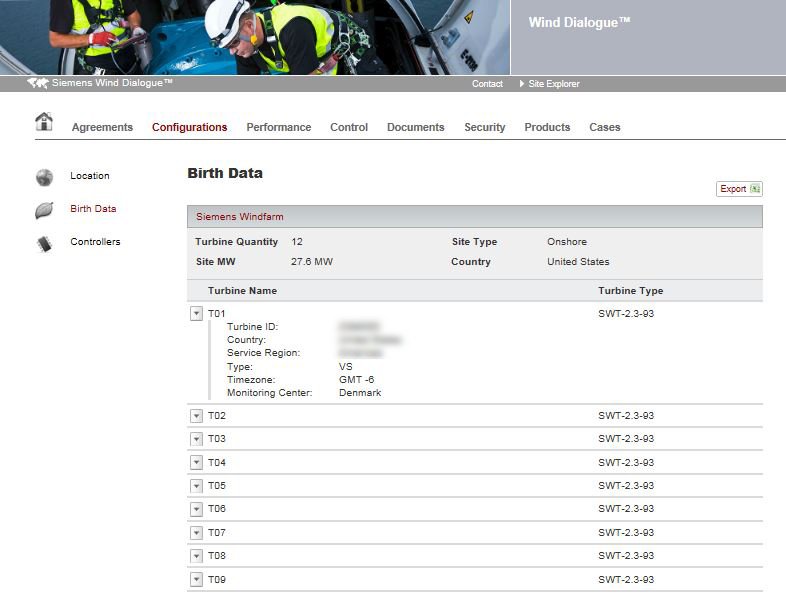Click SWT-2.3-93 in the T01 row

click(626, 314)
